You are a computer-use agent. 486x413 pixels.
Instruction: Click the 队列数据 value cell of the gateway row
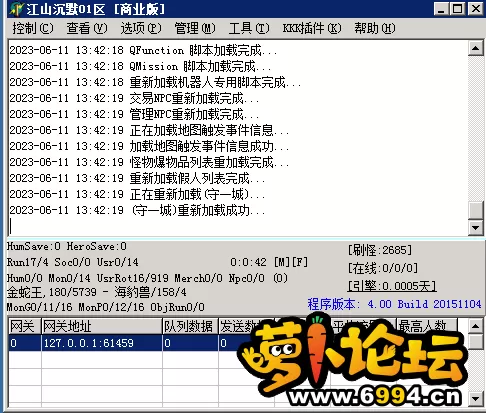190,343
